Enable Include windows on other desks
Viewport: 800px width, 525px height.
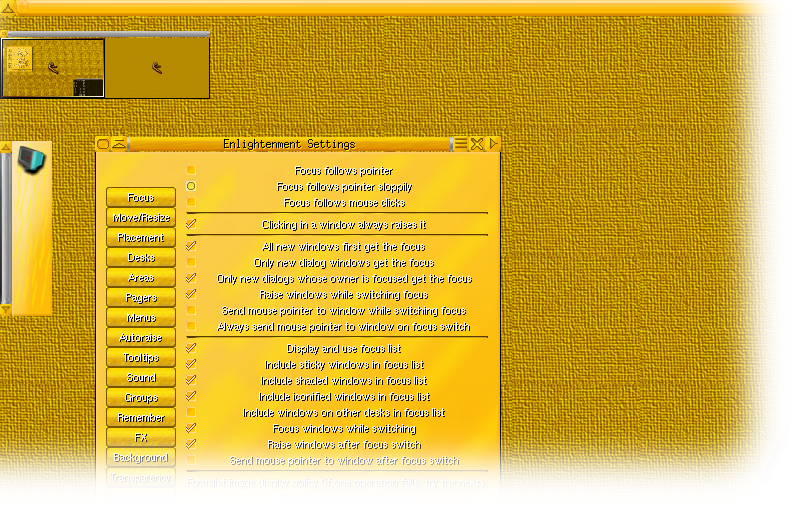[x=191, y=412]
